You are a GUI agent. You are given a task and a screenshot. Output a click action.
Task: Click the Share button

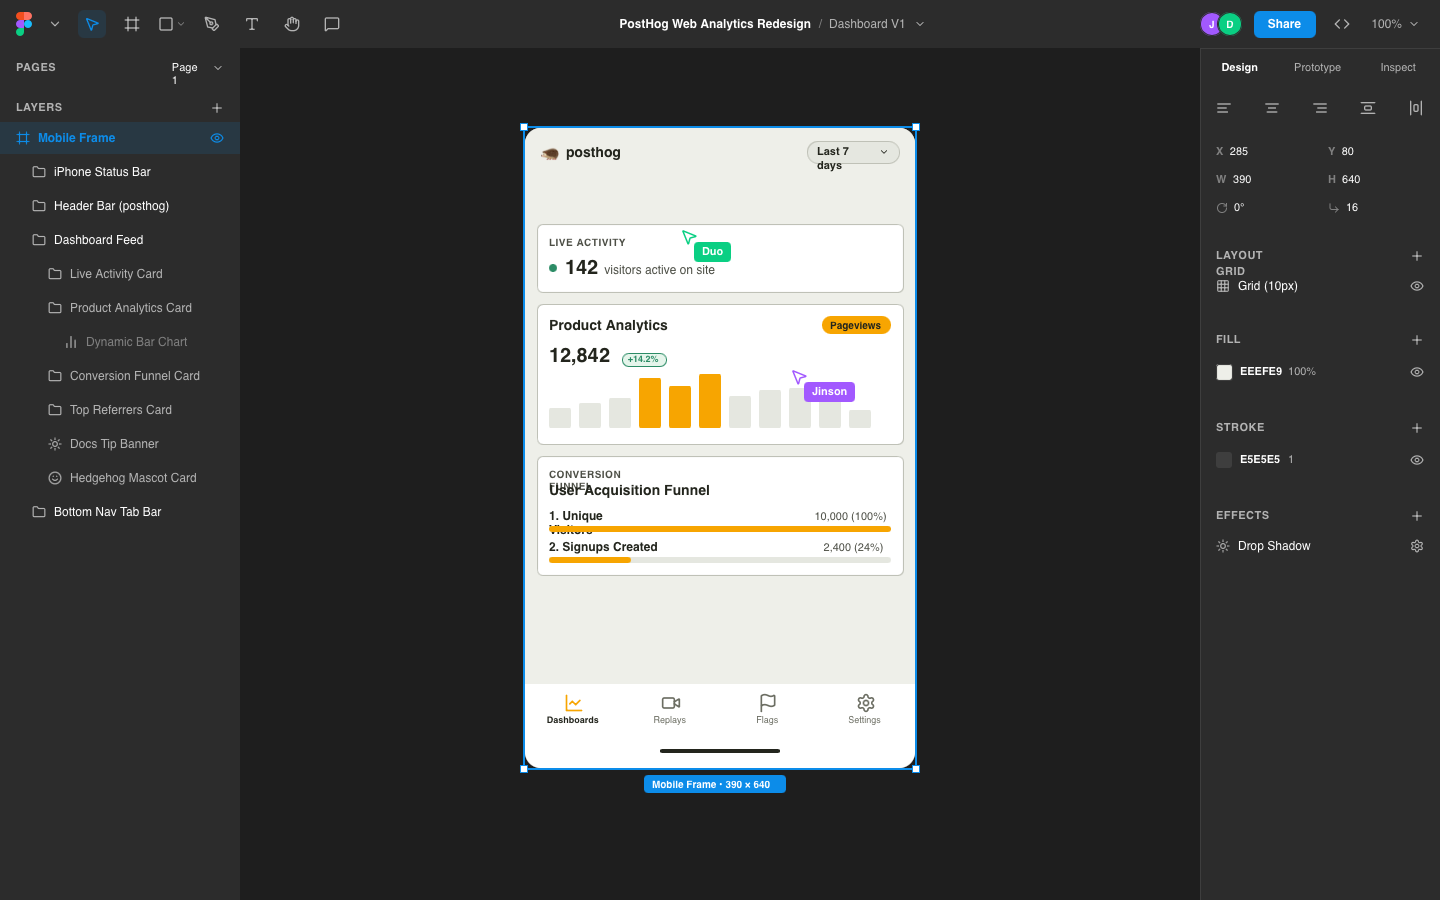1284,24
